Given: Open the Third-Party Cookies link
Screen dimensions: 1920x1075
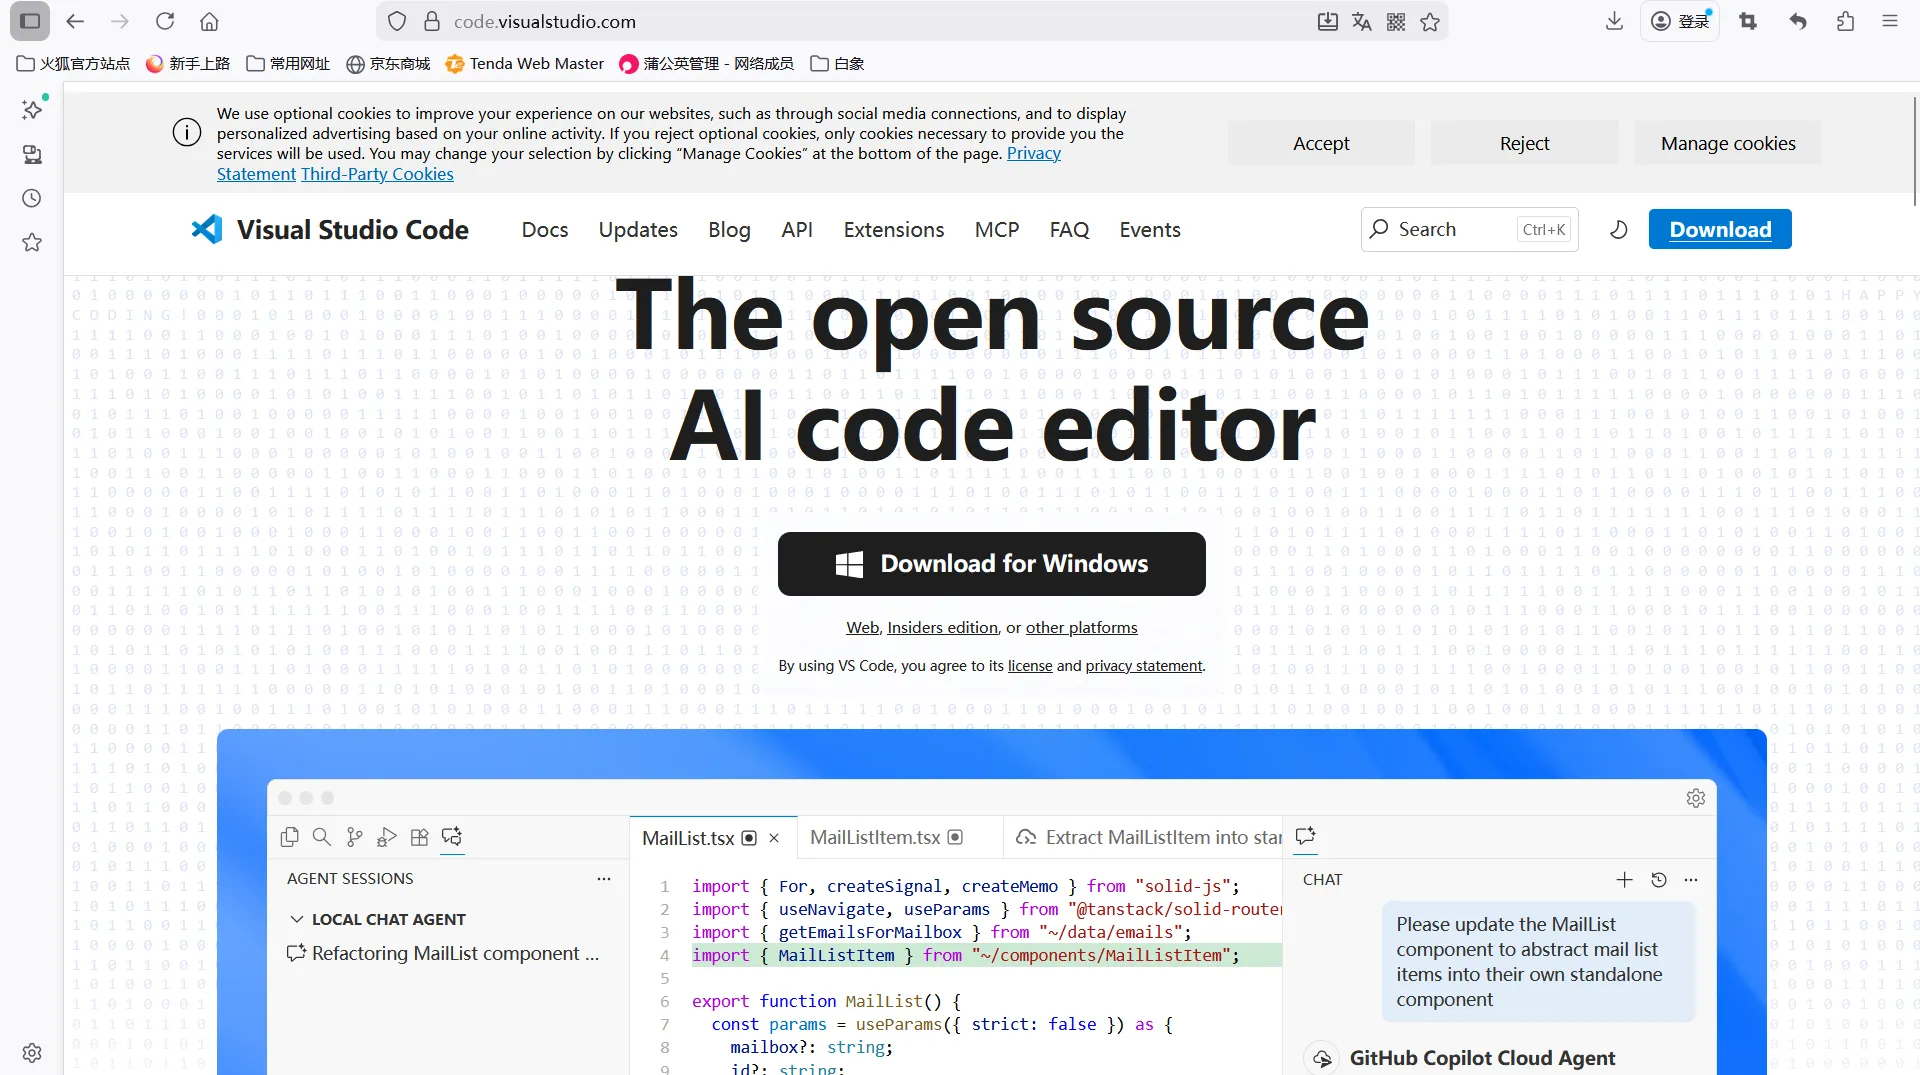Looking at the screenshot, I should 377,174.
